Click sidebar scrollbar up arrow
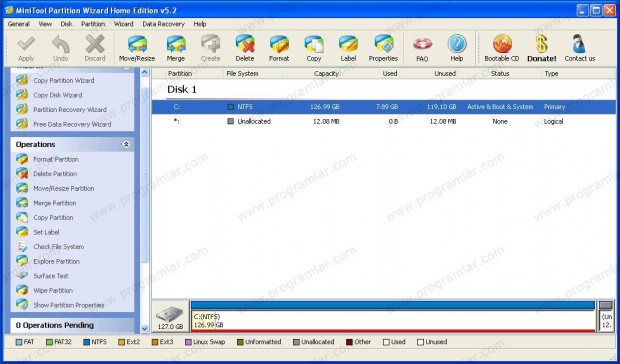 point(145,73)
